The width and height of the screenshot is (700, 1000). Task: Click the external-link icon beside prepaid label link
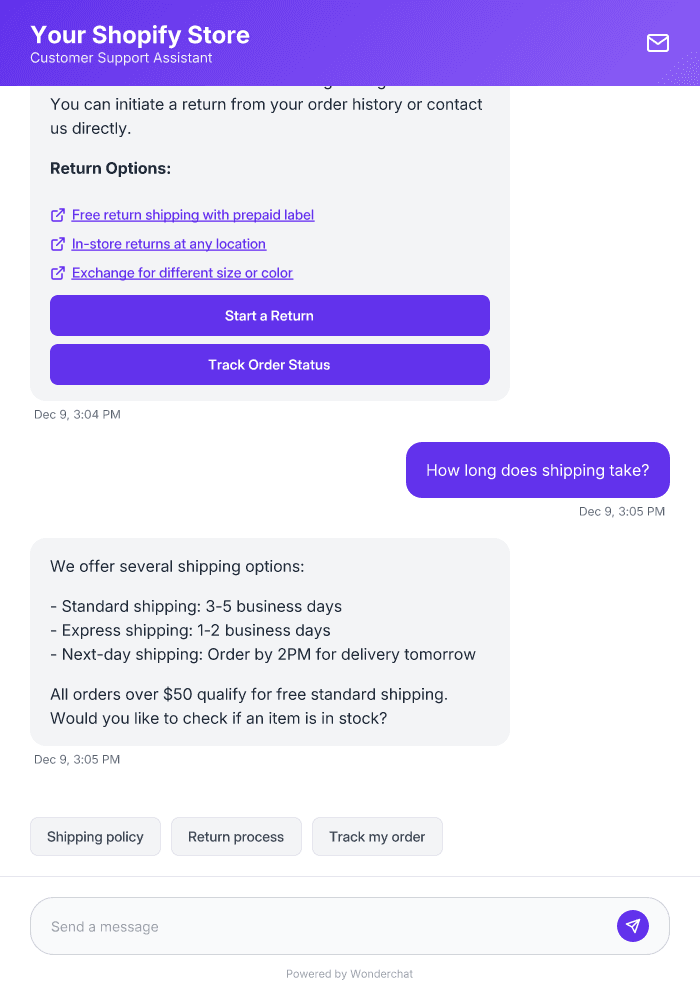[57, 215]
